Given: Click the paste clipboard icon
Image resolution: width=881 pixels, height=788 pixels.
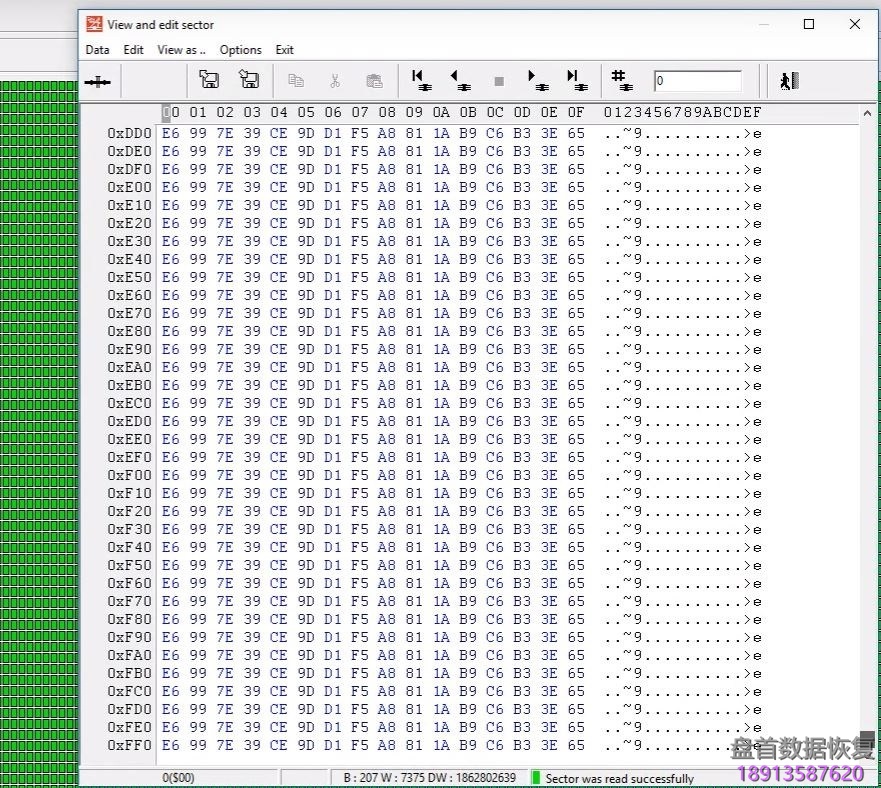Looking at the screenshot, I should [x=374, y=81].
